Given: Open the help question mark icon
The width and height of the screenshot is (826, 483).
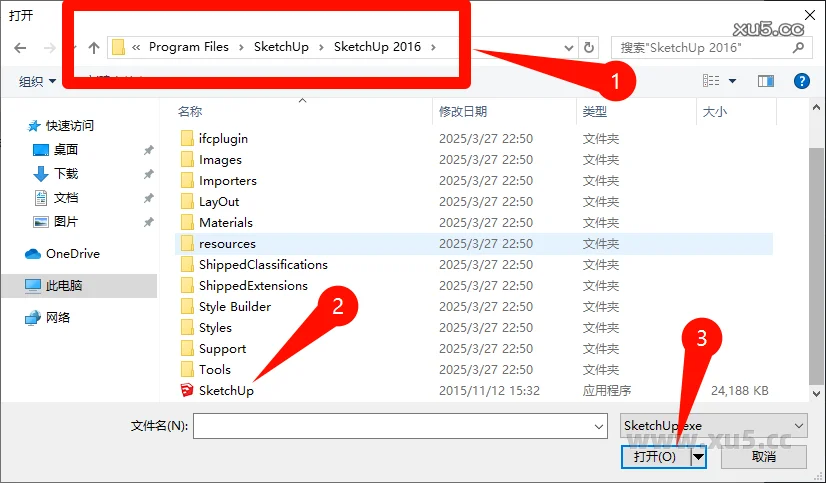Looking at the screenshot, I should point(801,81).
